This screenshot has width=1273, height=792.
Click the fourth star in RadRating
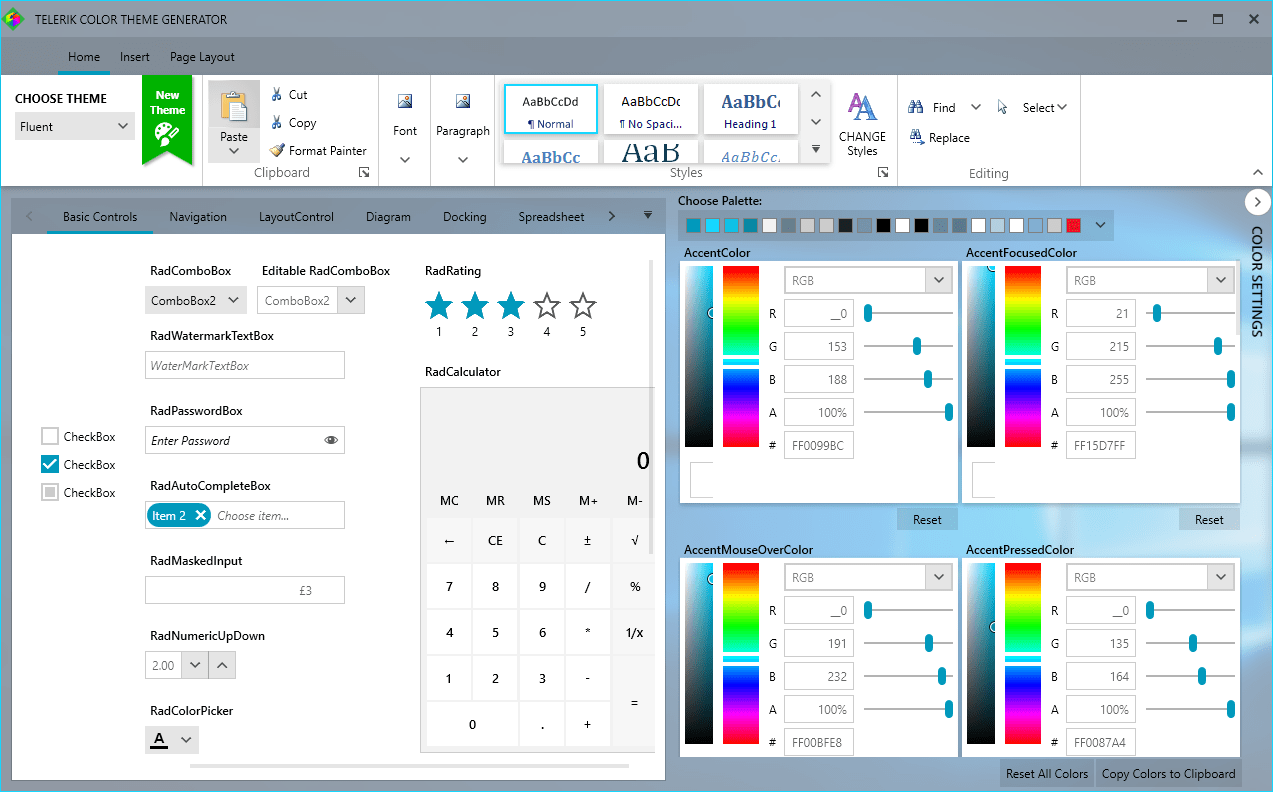click(547, 306)
